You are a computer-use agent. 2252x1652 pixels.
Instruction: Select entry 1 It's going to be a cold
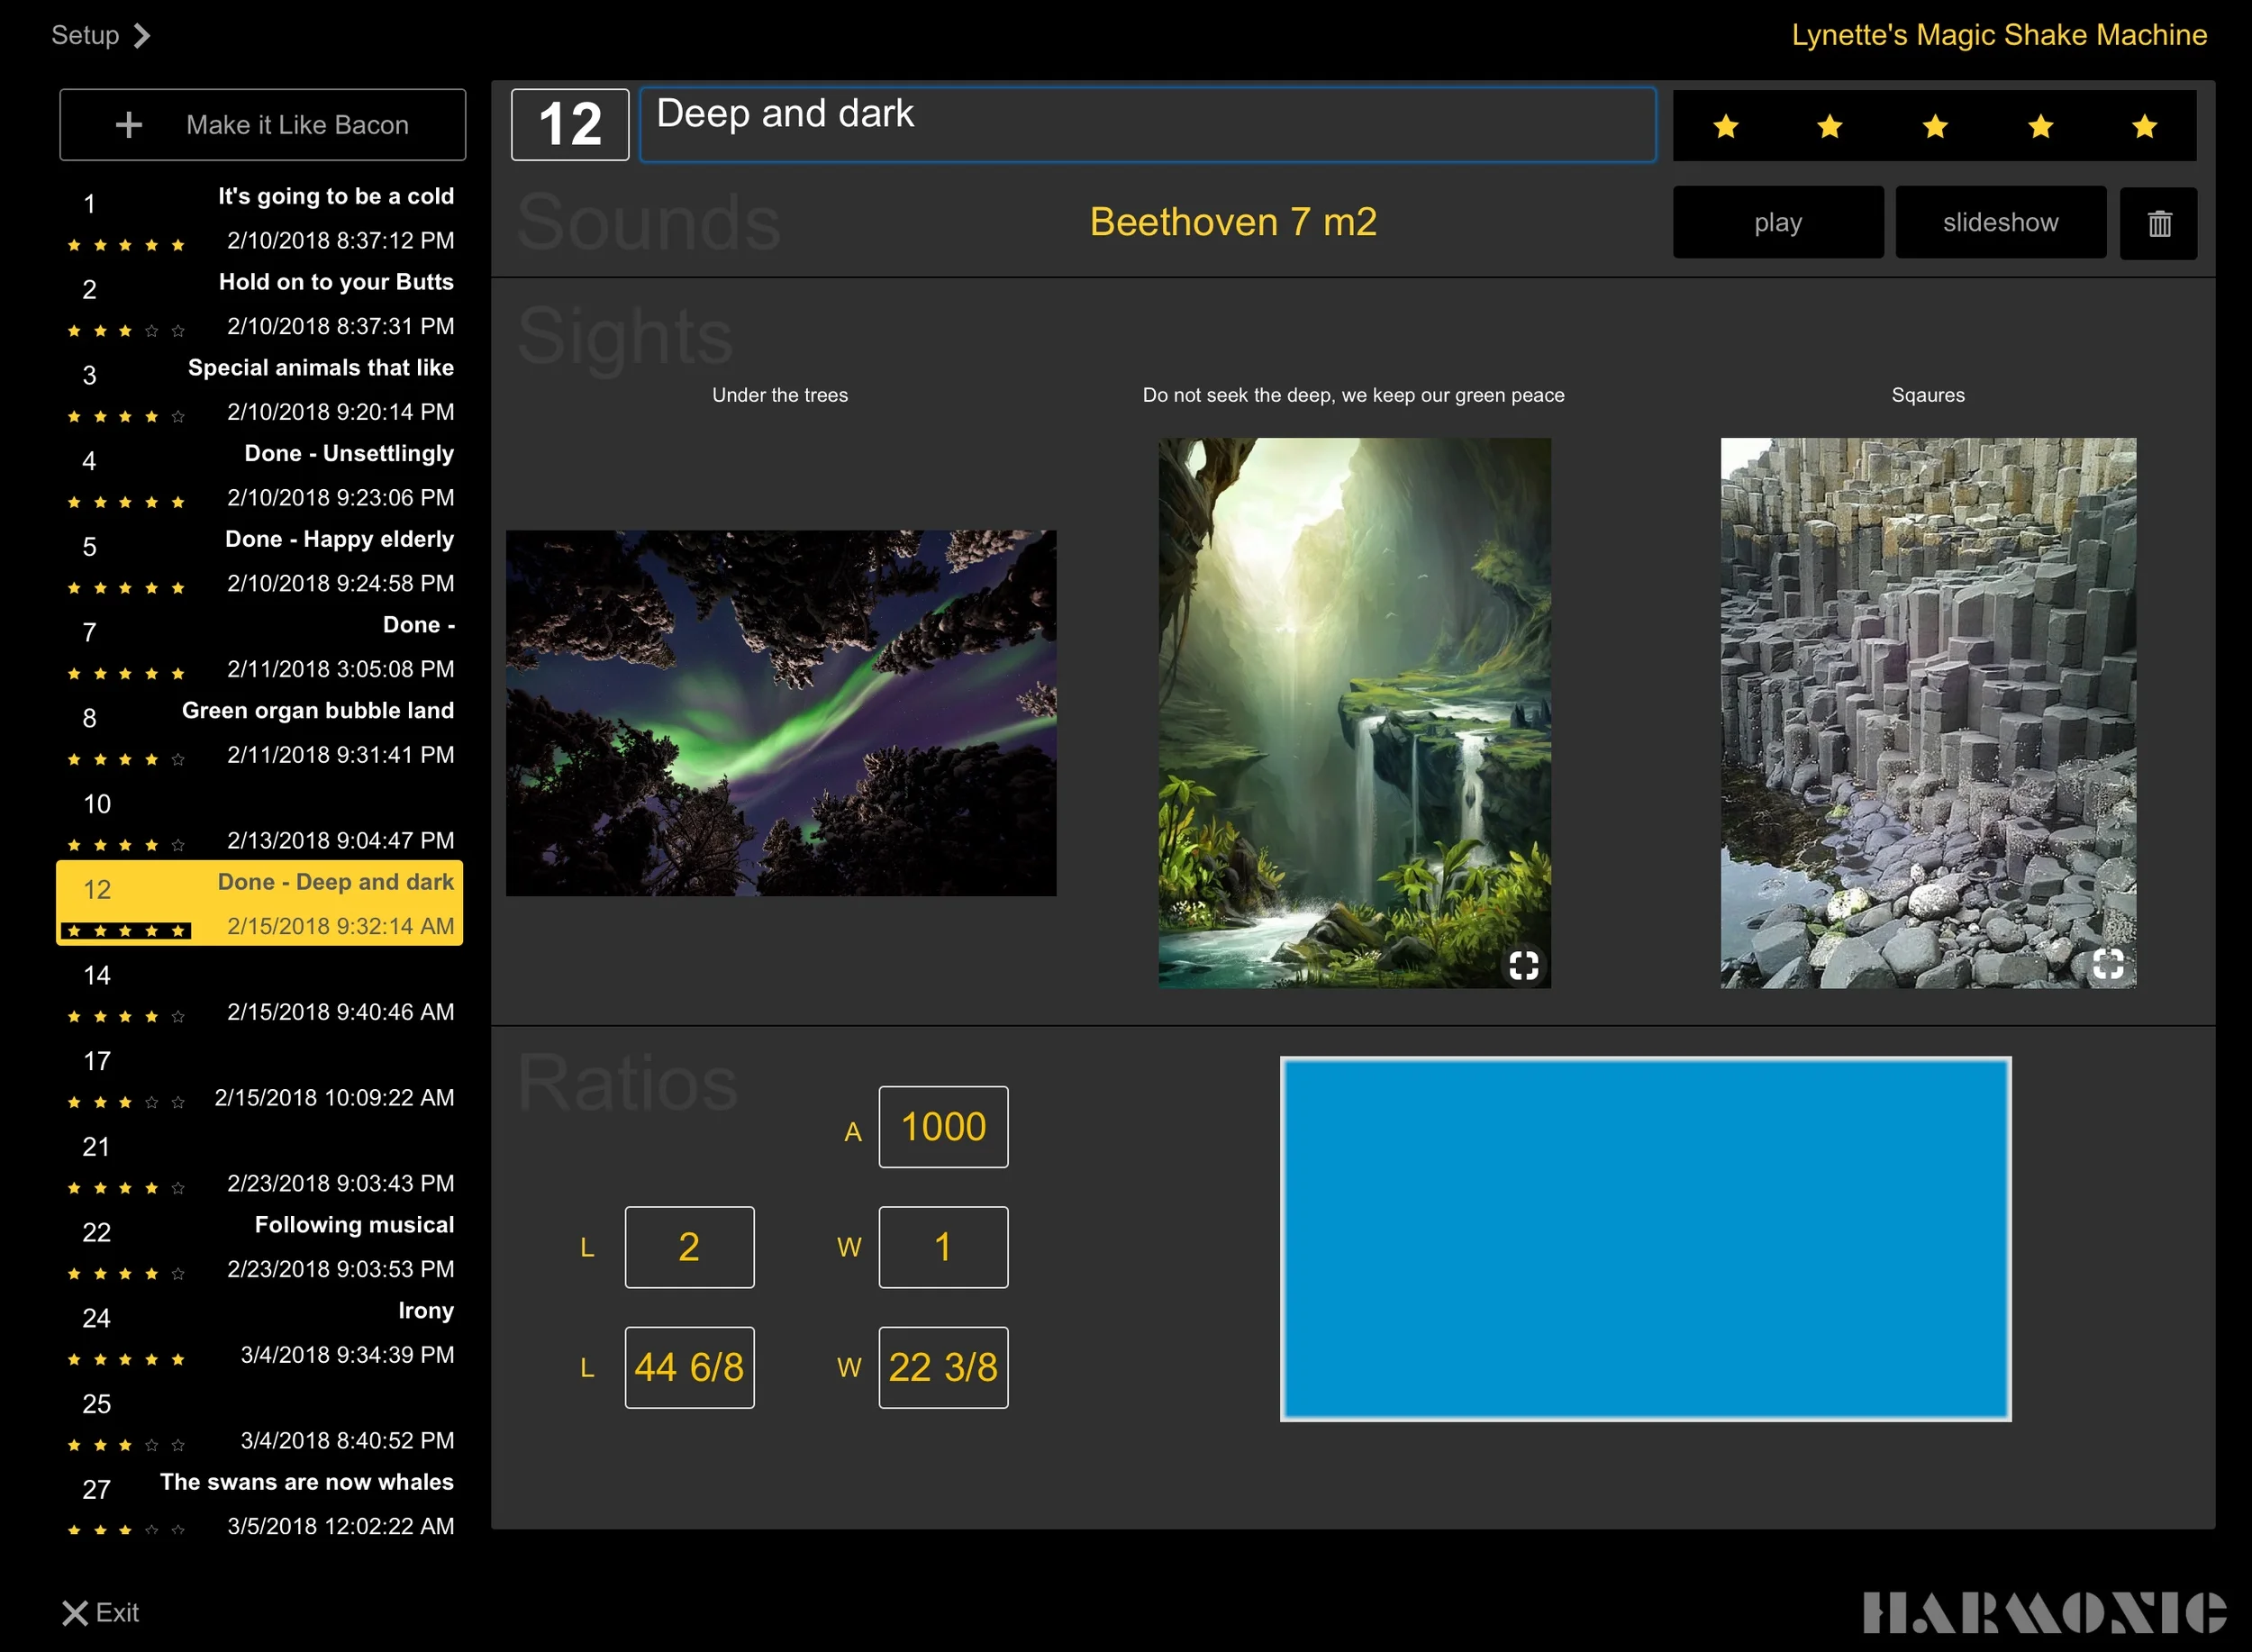coord(260,218)
